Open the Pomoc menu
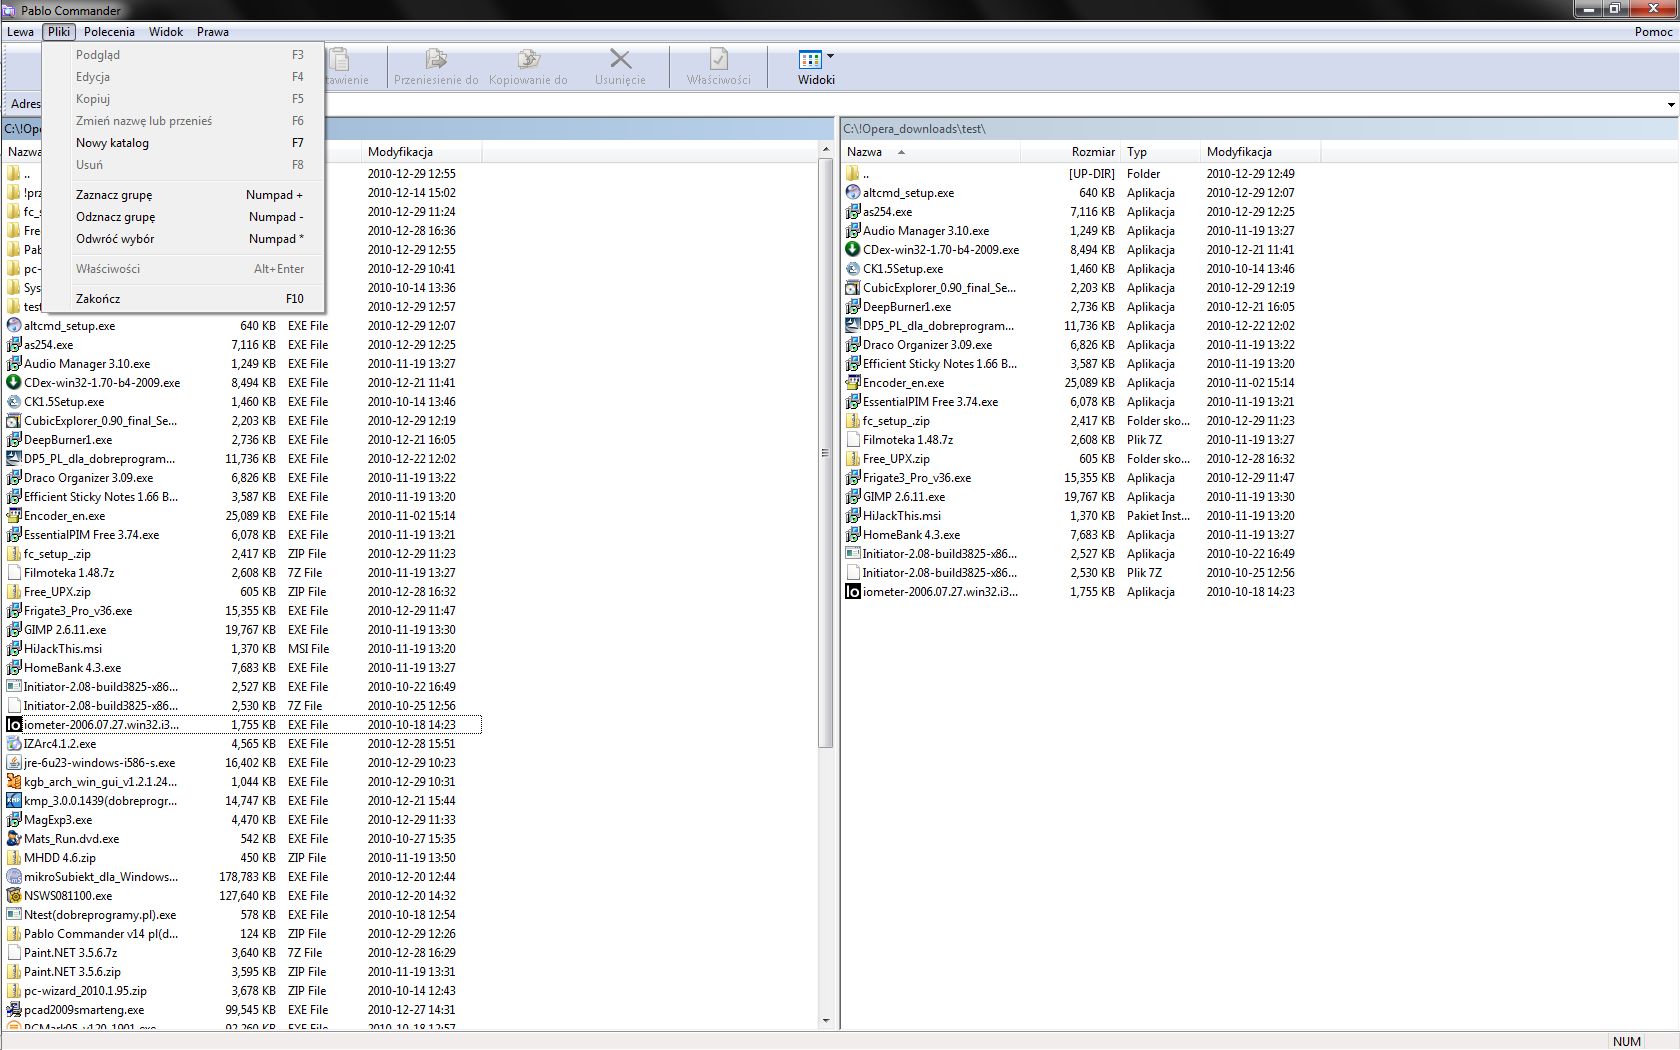Image resolution: width=1680 pixels, height=1050 pixels. point(1654,32)
